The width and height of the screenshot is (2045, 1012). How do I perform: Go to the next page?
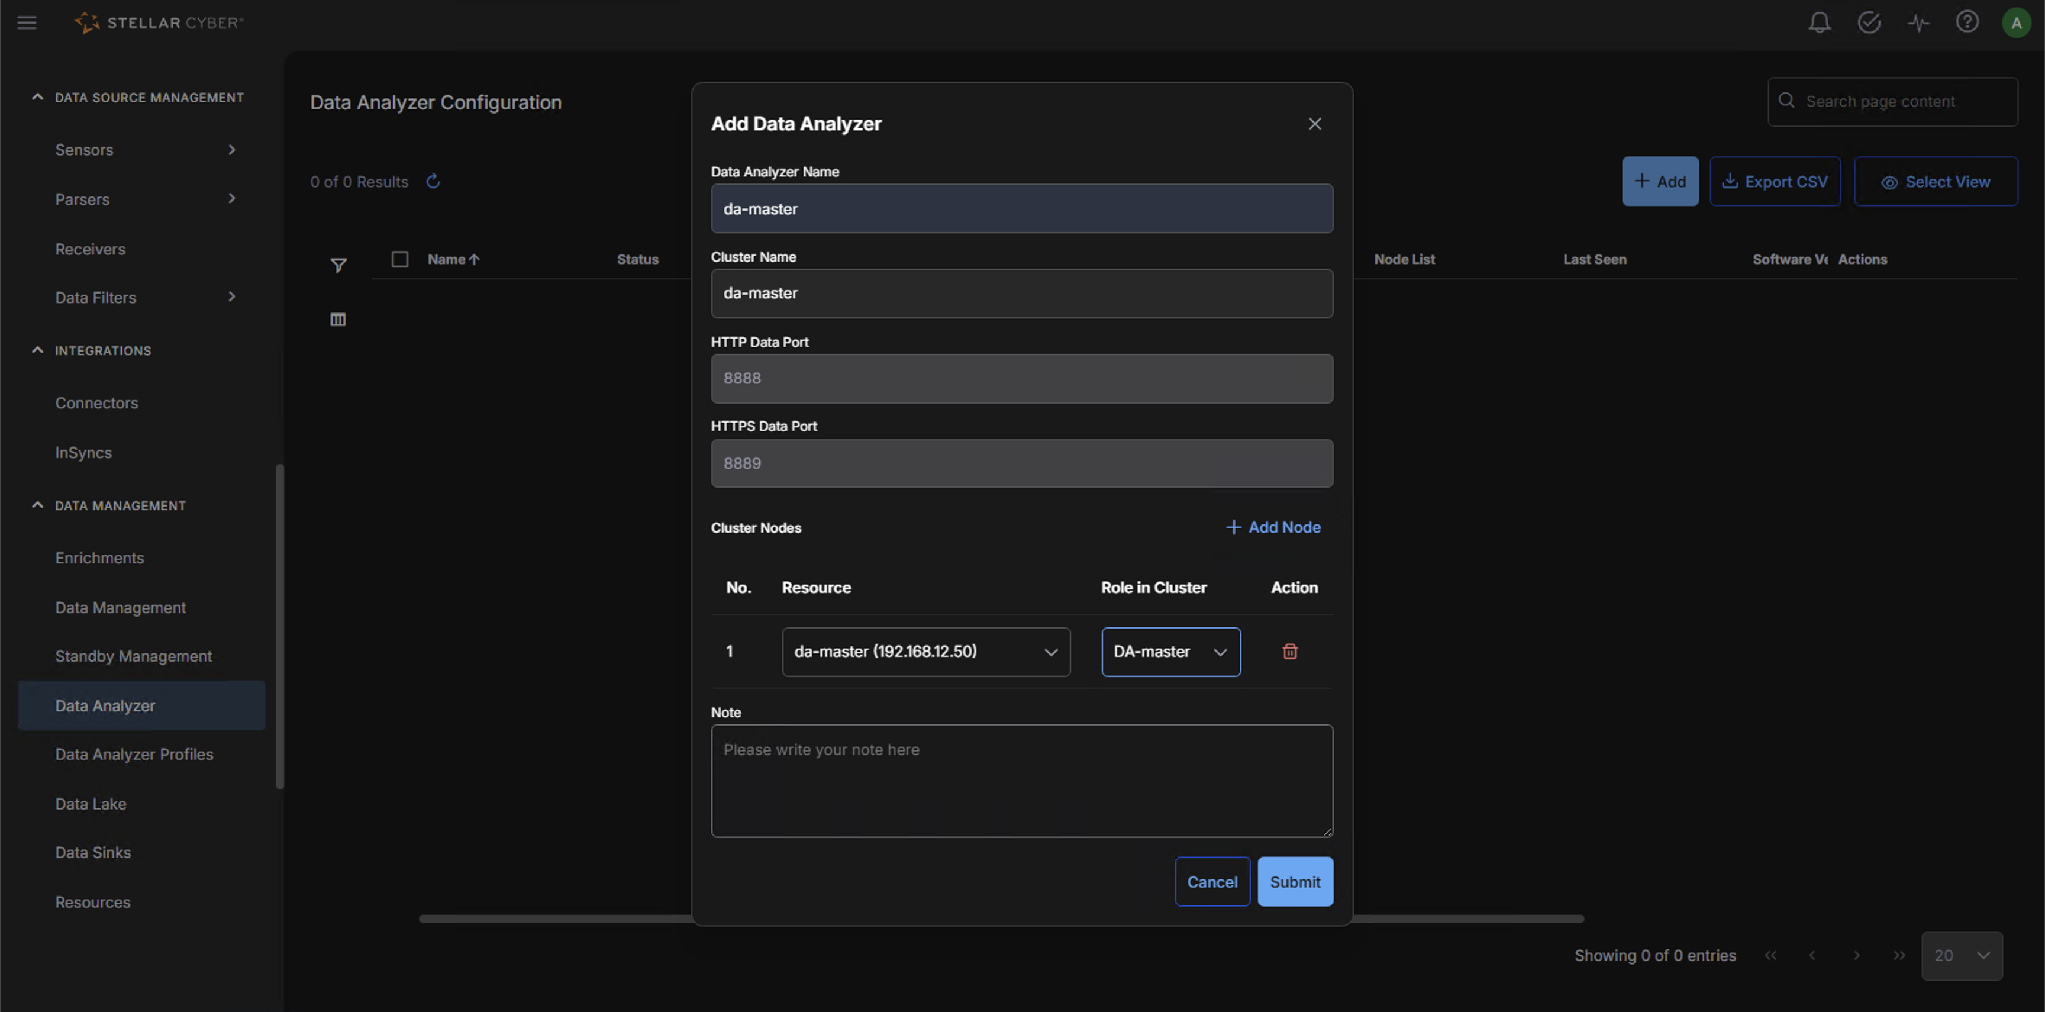[x=1857, y=956]
